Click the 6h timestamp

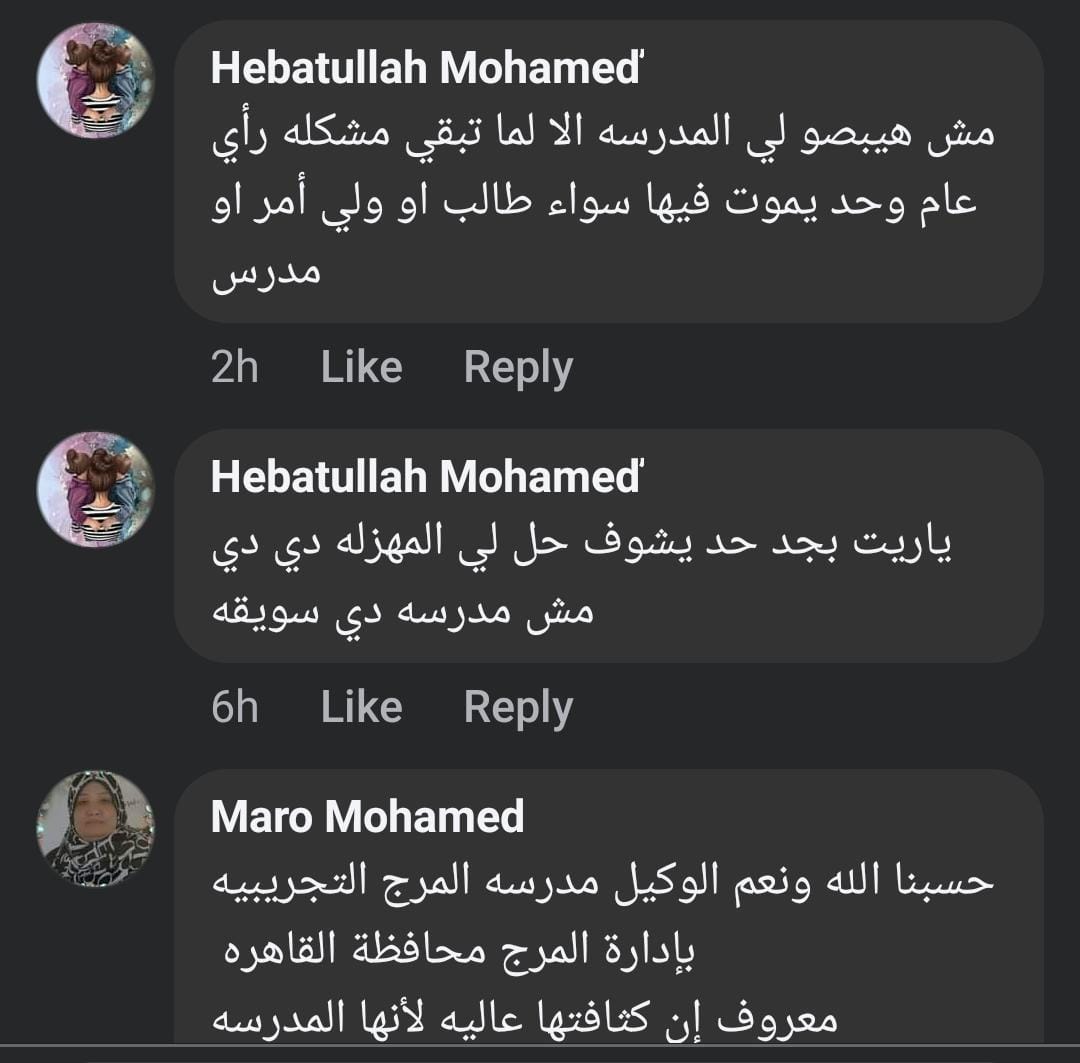click(235, 707)
